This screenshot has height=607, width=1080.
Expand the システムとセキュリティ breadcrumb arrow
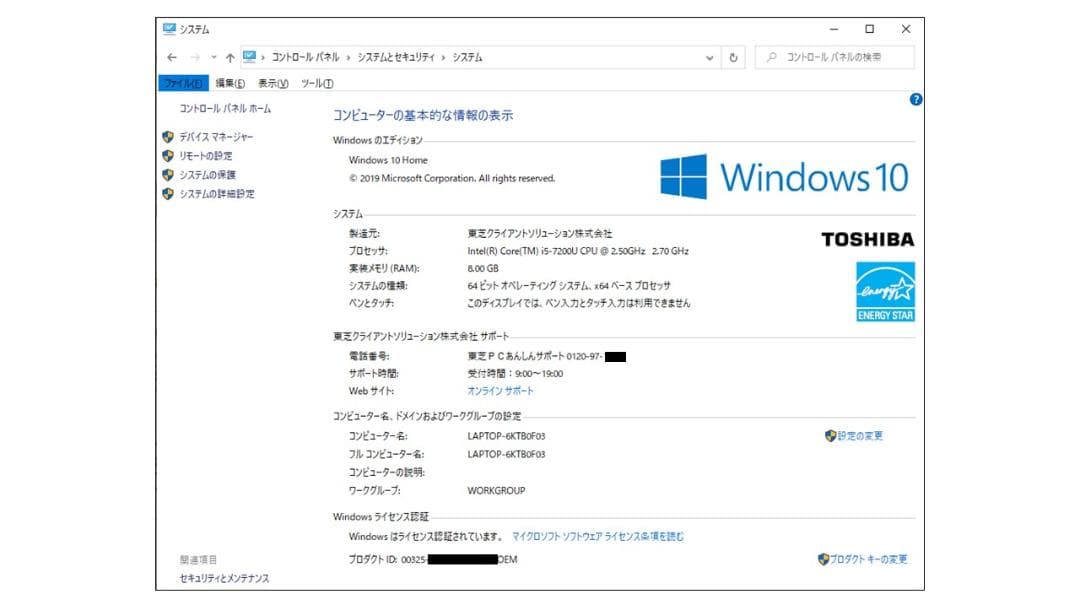[x=441, y=57]
